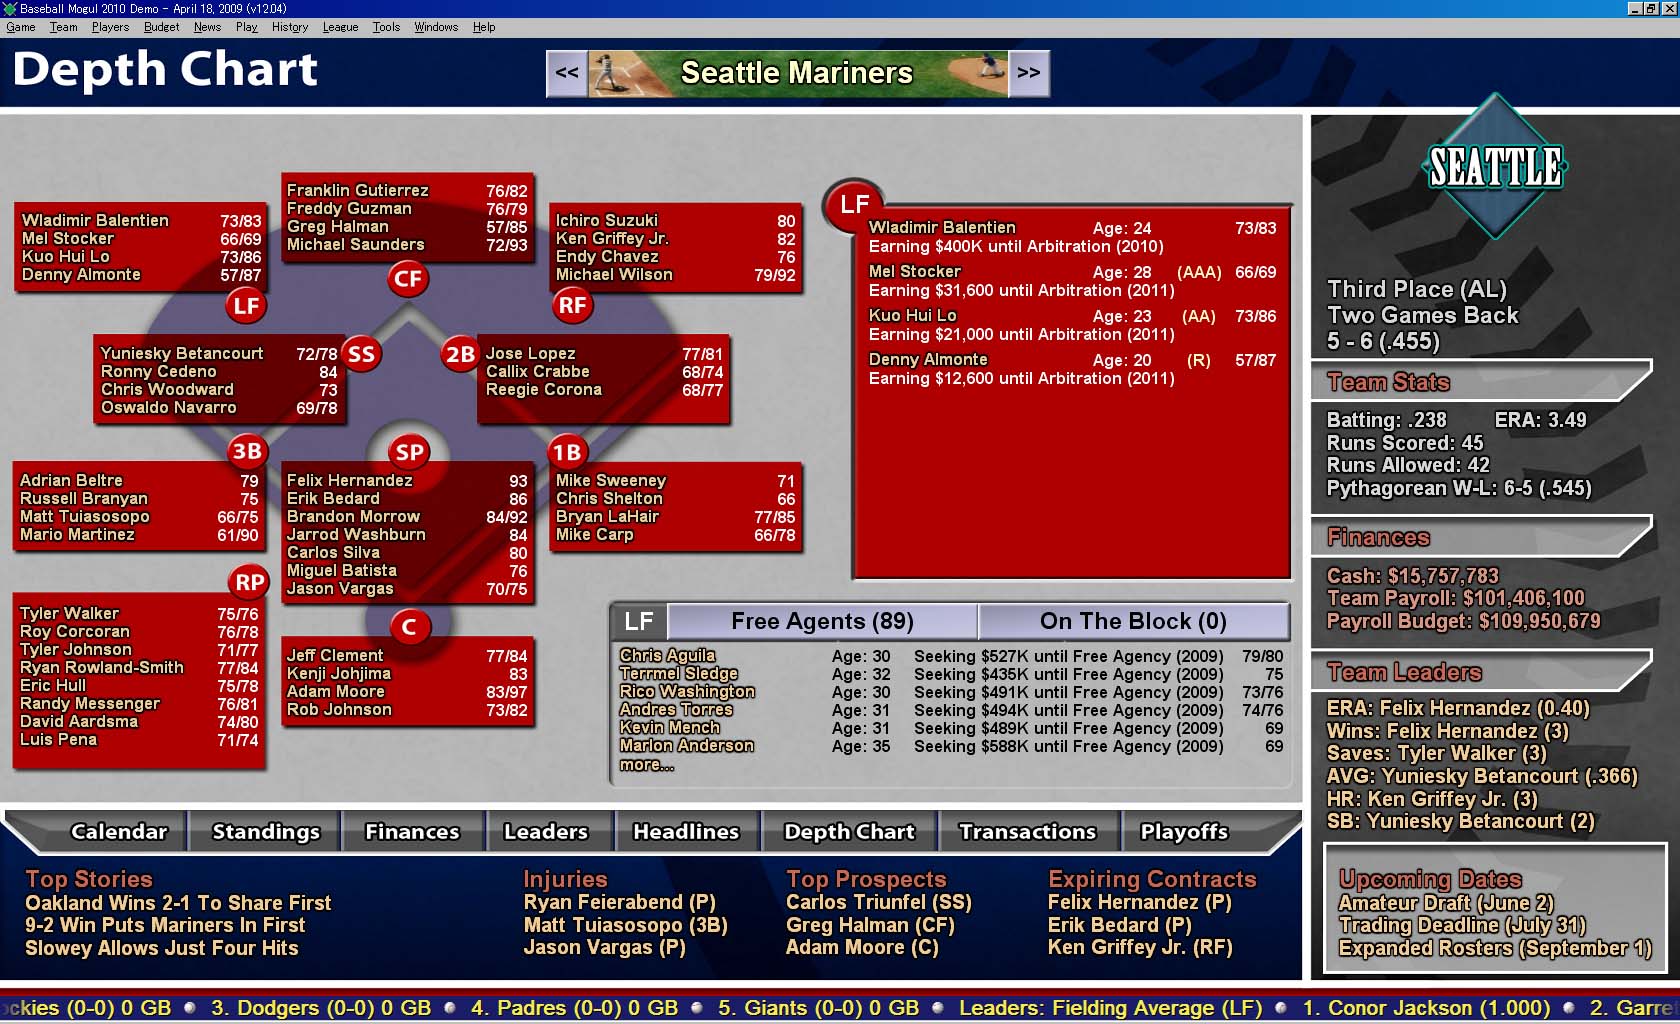The height and width of the screenshot is (1024, 1680).
Task: Select the Free Agents (89) tab
Action: (822, 621)
